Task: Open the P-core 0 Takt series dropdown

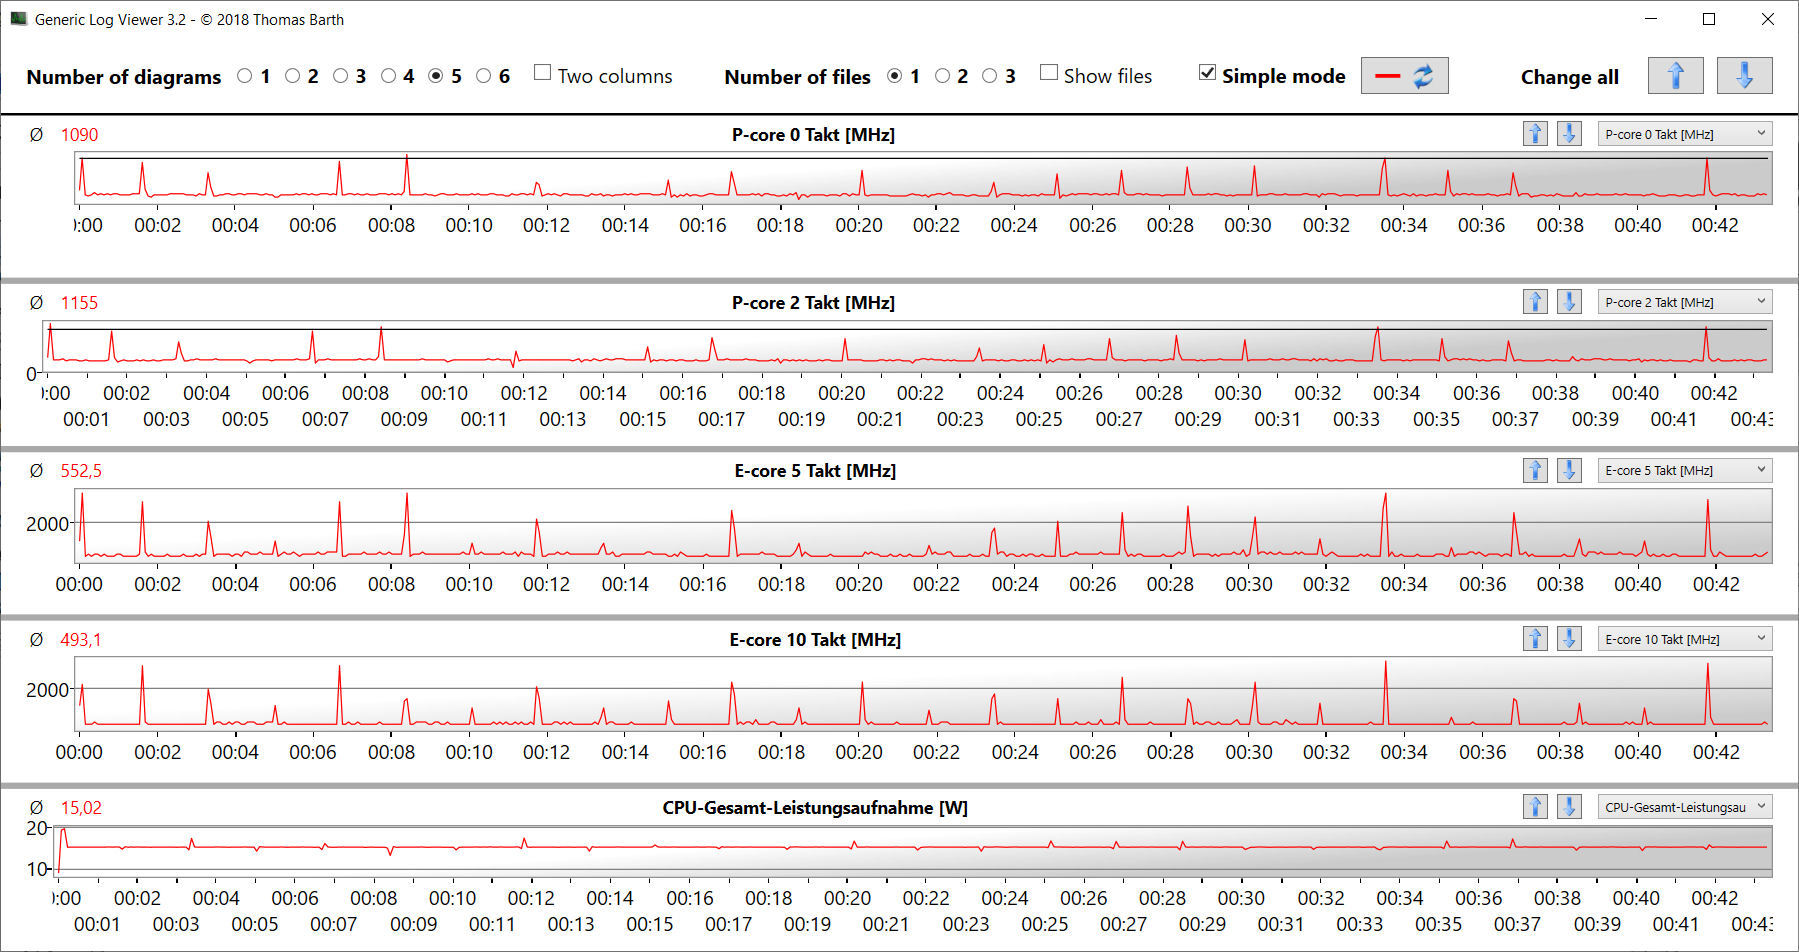Action: (x=1684, y=134)
